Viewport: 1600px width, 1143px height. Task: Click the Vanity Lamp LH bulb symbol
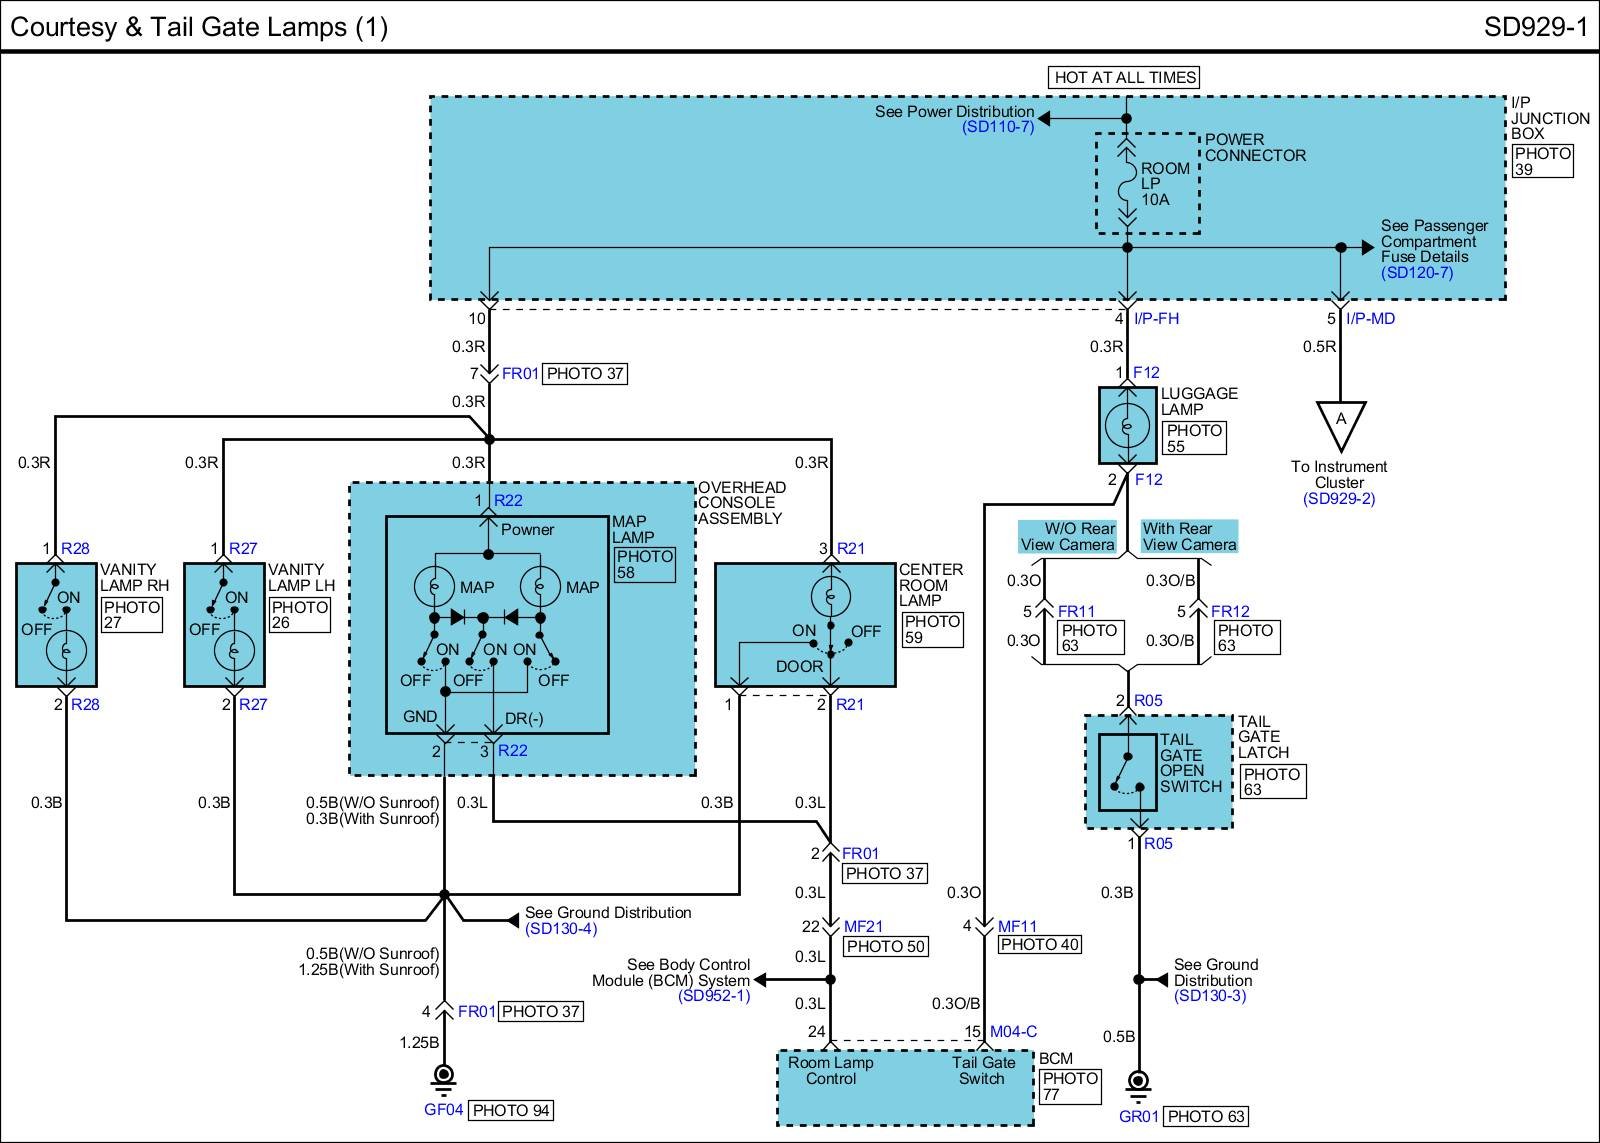pos(234,651)
